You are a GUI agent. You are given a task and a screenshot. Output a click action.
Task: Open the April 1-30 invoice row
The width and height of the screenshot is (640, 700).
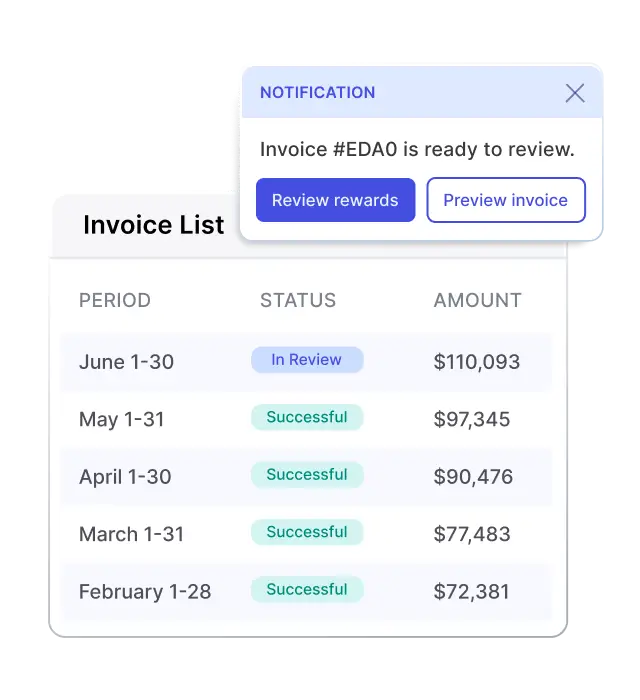pos(306,477)
